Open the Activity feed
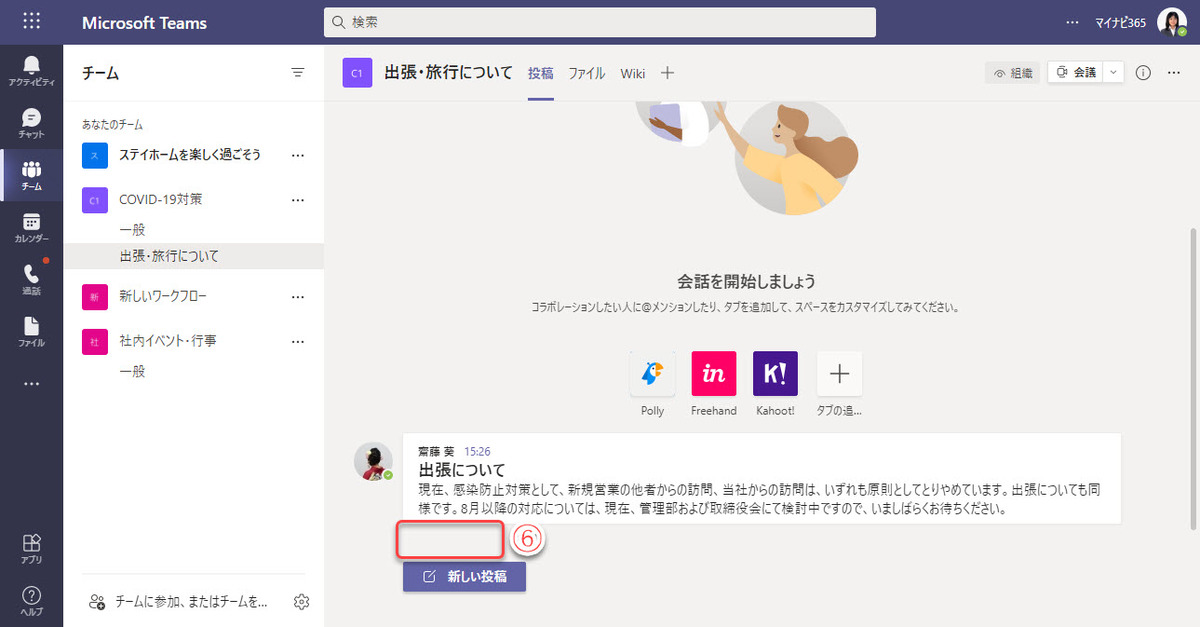Image resolution: width=1200 pixels, height=627 pixels. (31, 71)
